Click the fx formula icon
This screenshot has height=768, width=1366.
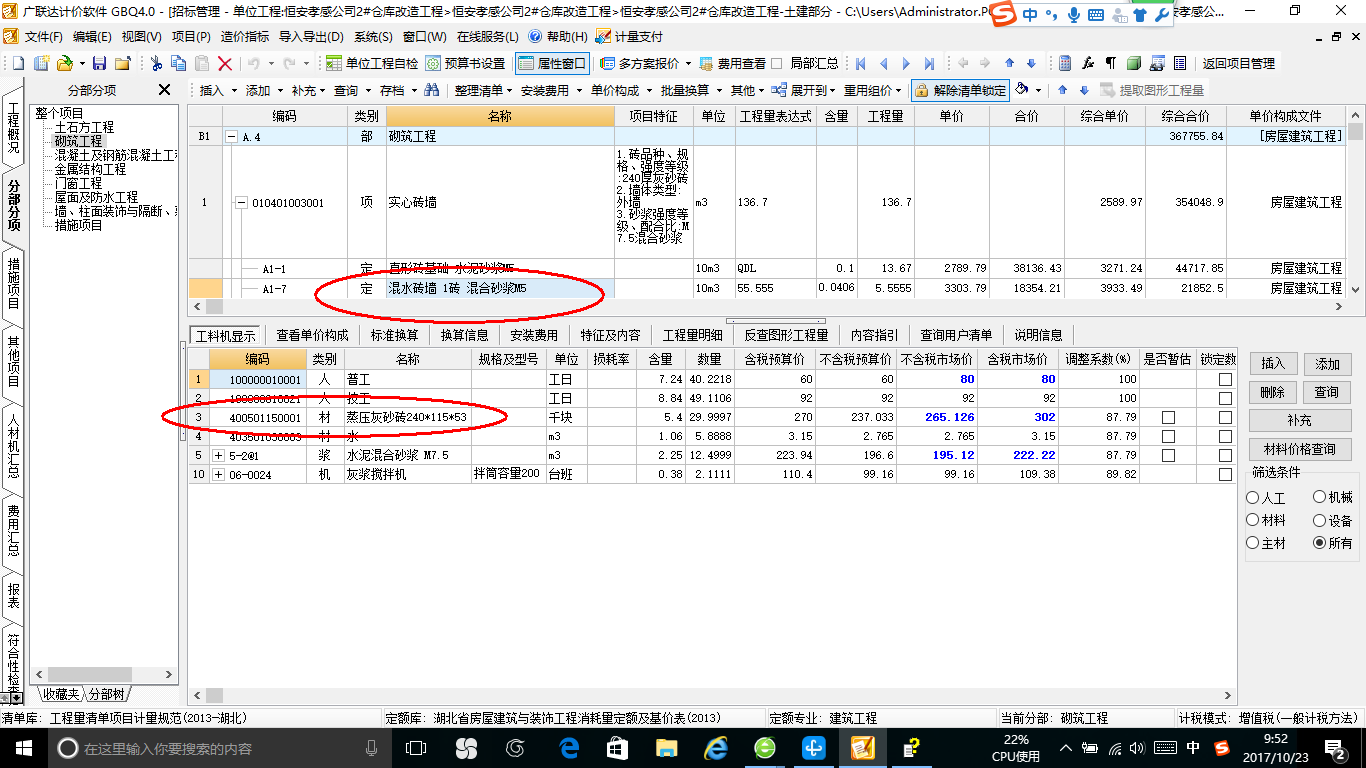(x=1088, y=63)
